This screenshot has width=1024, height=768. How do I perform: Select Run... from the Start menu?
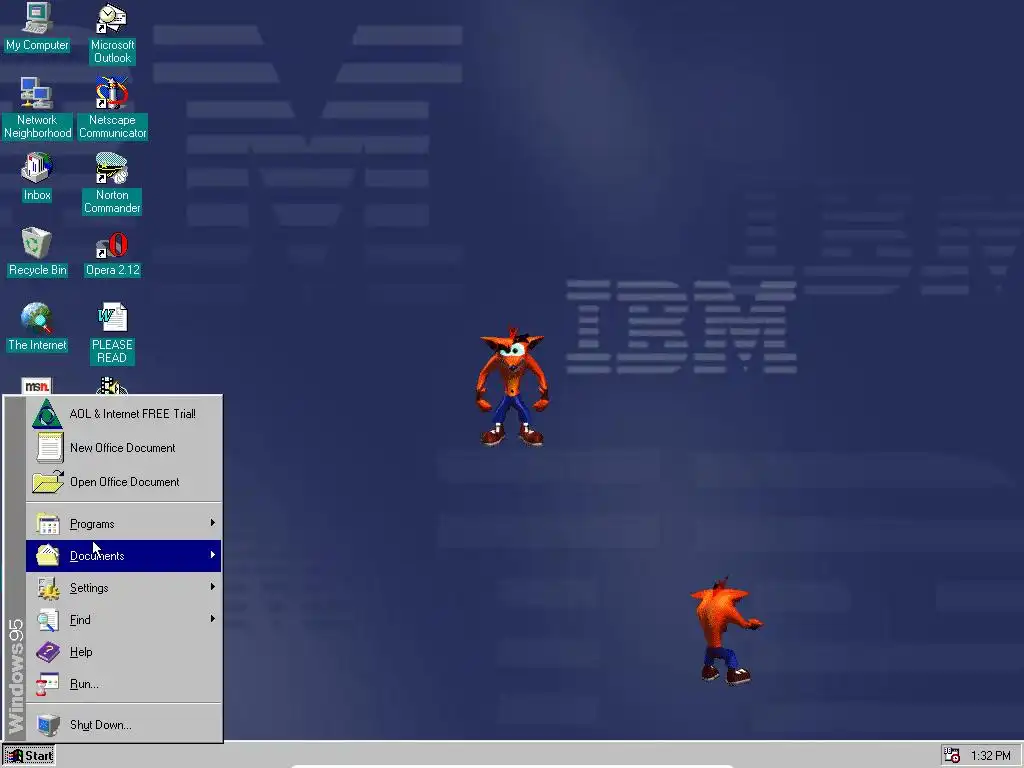pos(124,684)
